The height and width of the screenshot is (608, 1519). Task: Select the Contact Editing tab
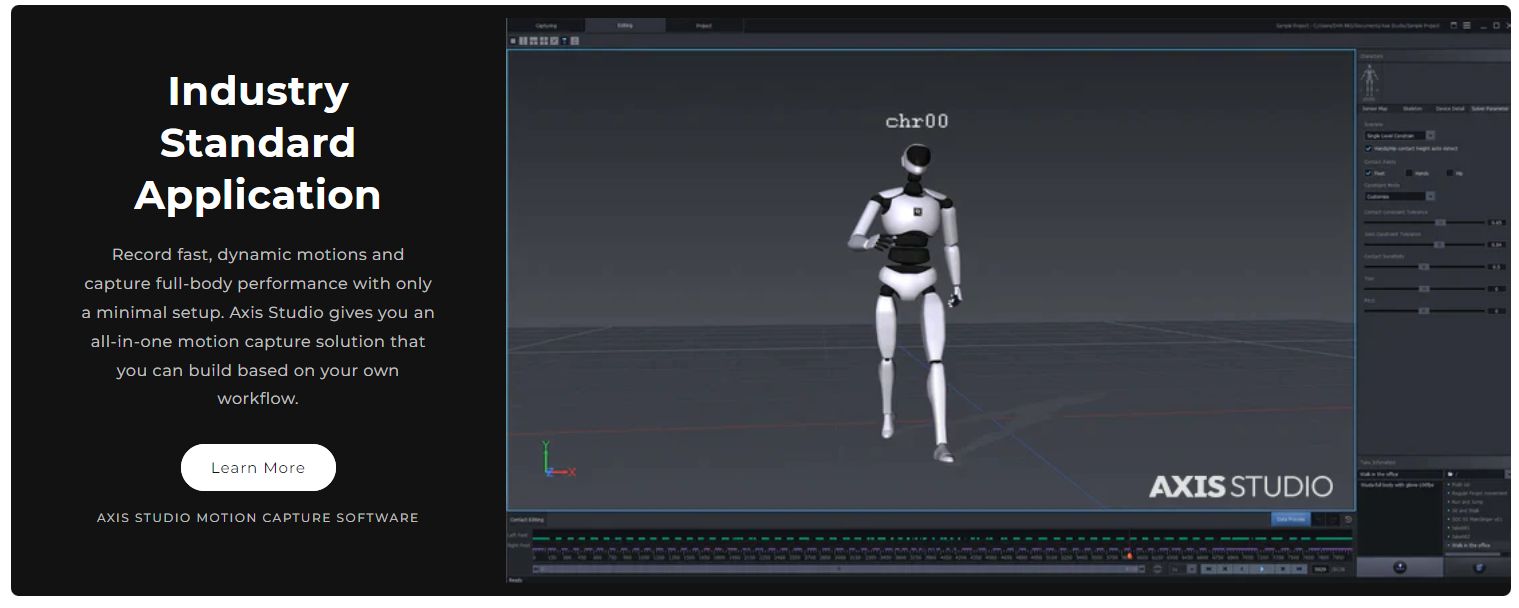click(x=527, y=519)
